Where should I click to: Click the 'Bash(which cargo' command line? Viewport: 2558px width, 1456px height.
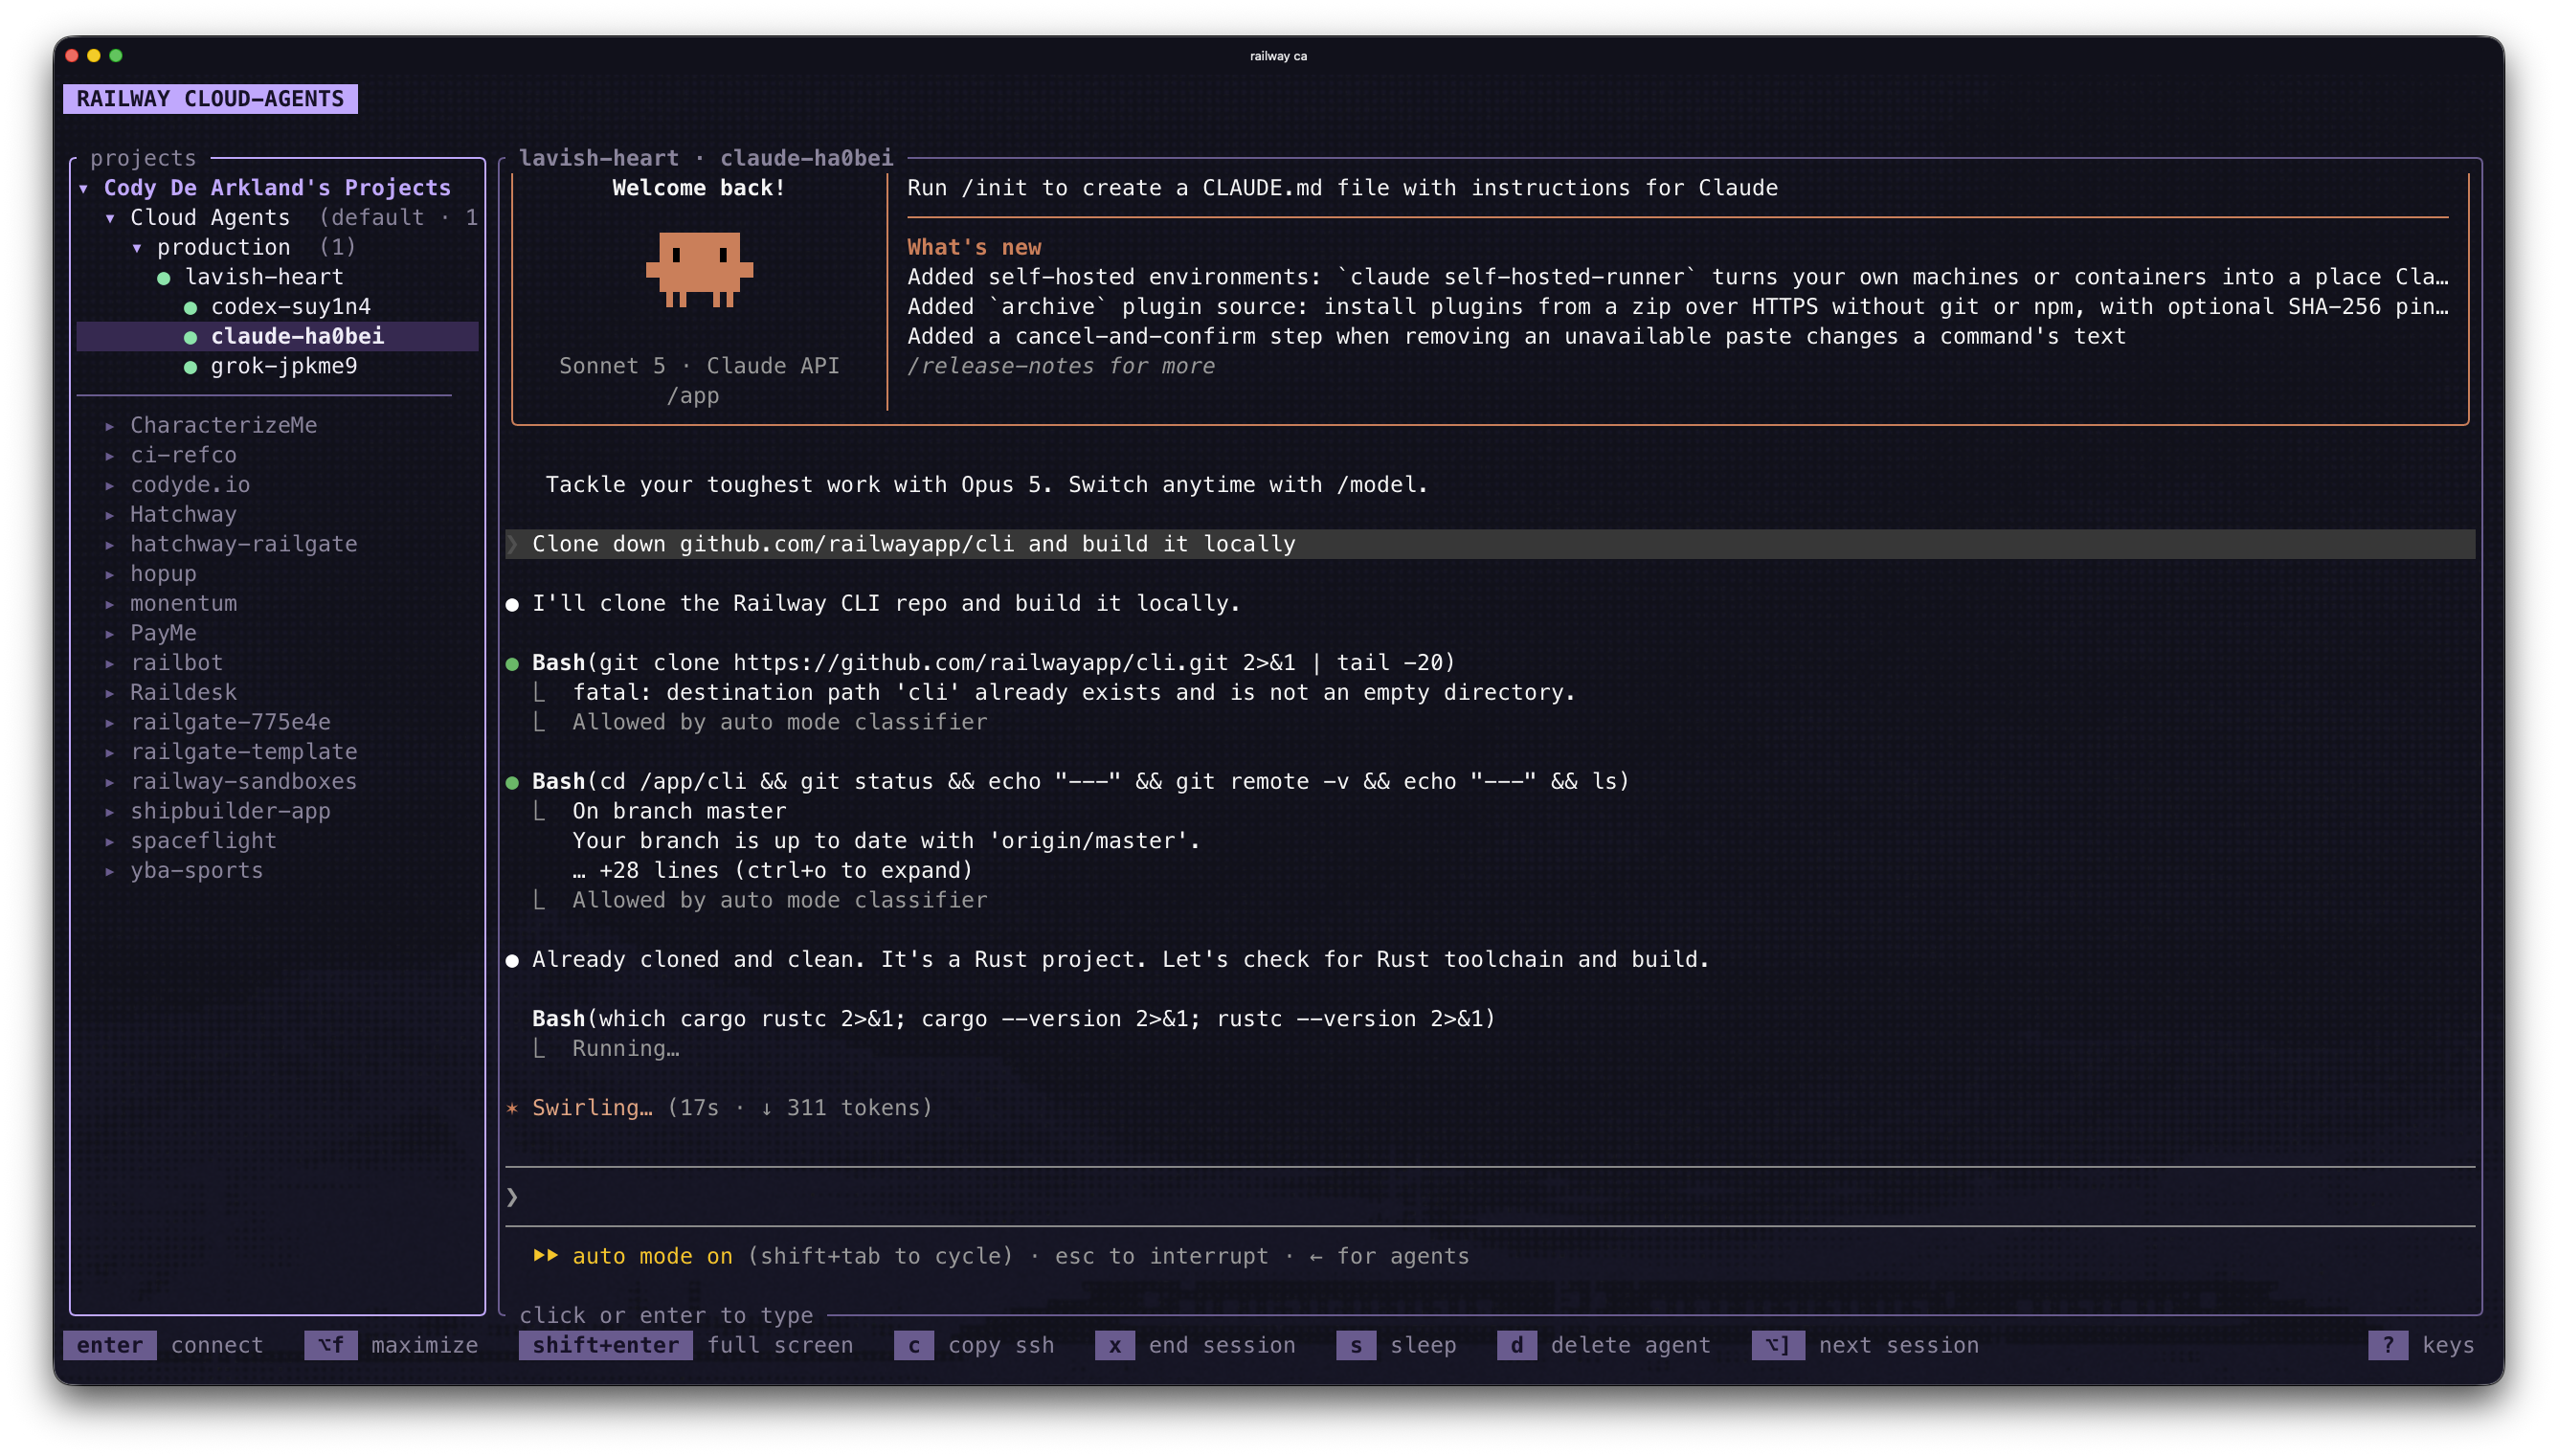1014,1019
